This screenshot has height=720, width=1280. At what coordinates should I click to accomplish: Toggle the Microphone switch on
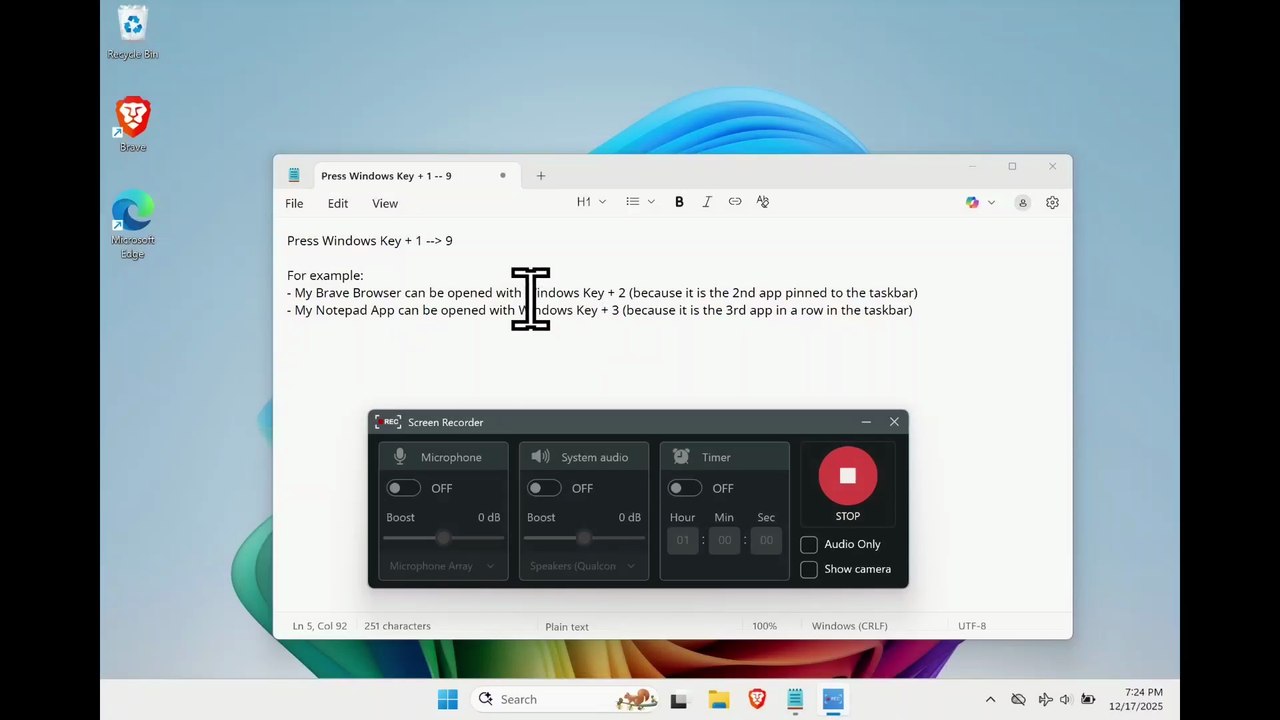coord(404,488)
